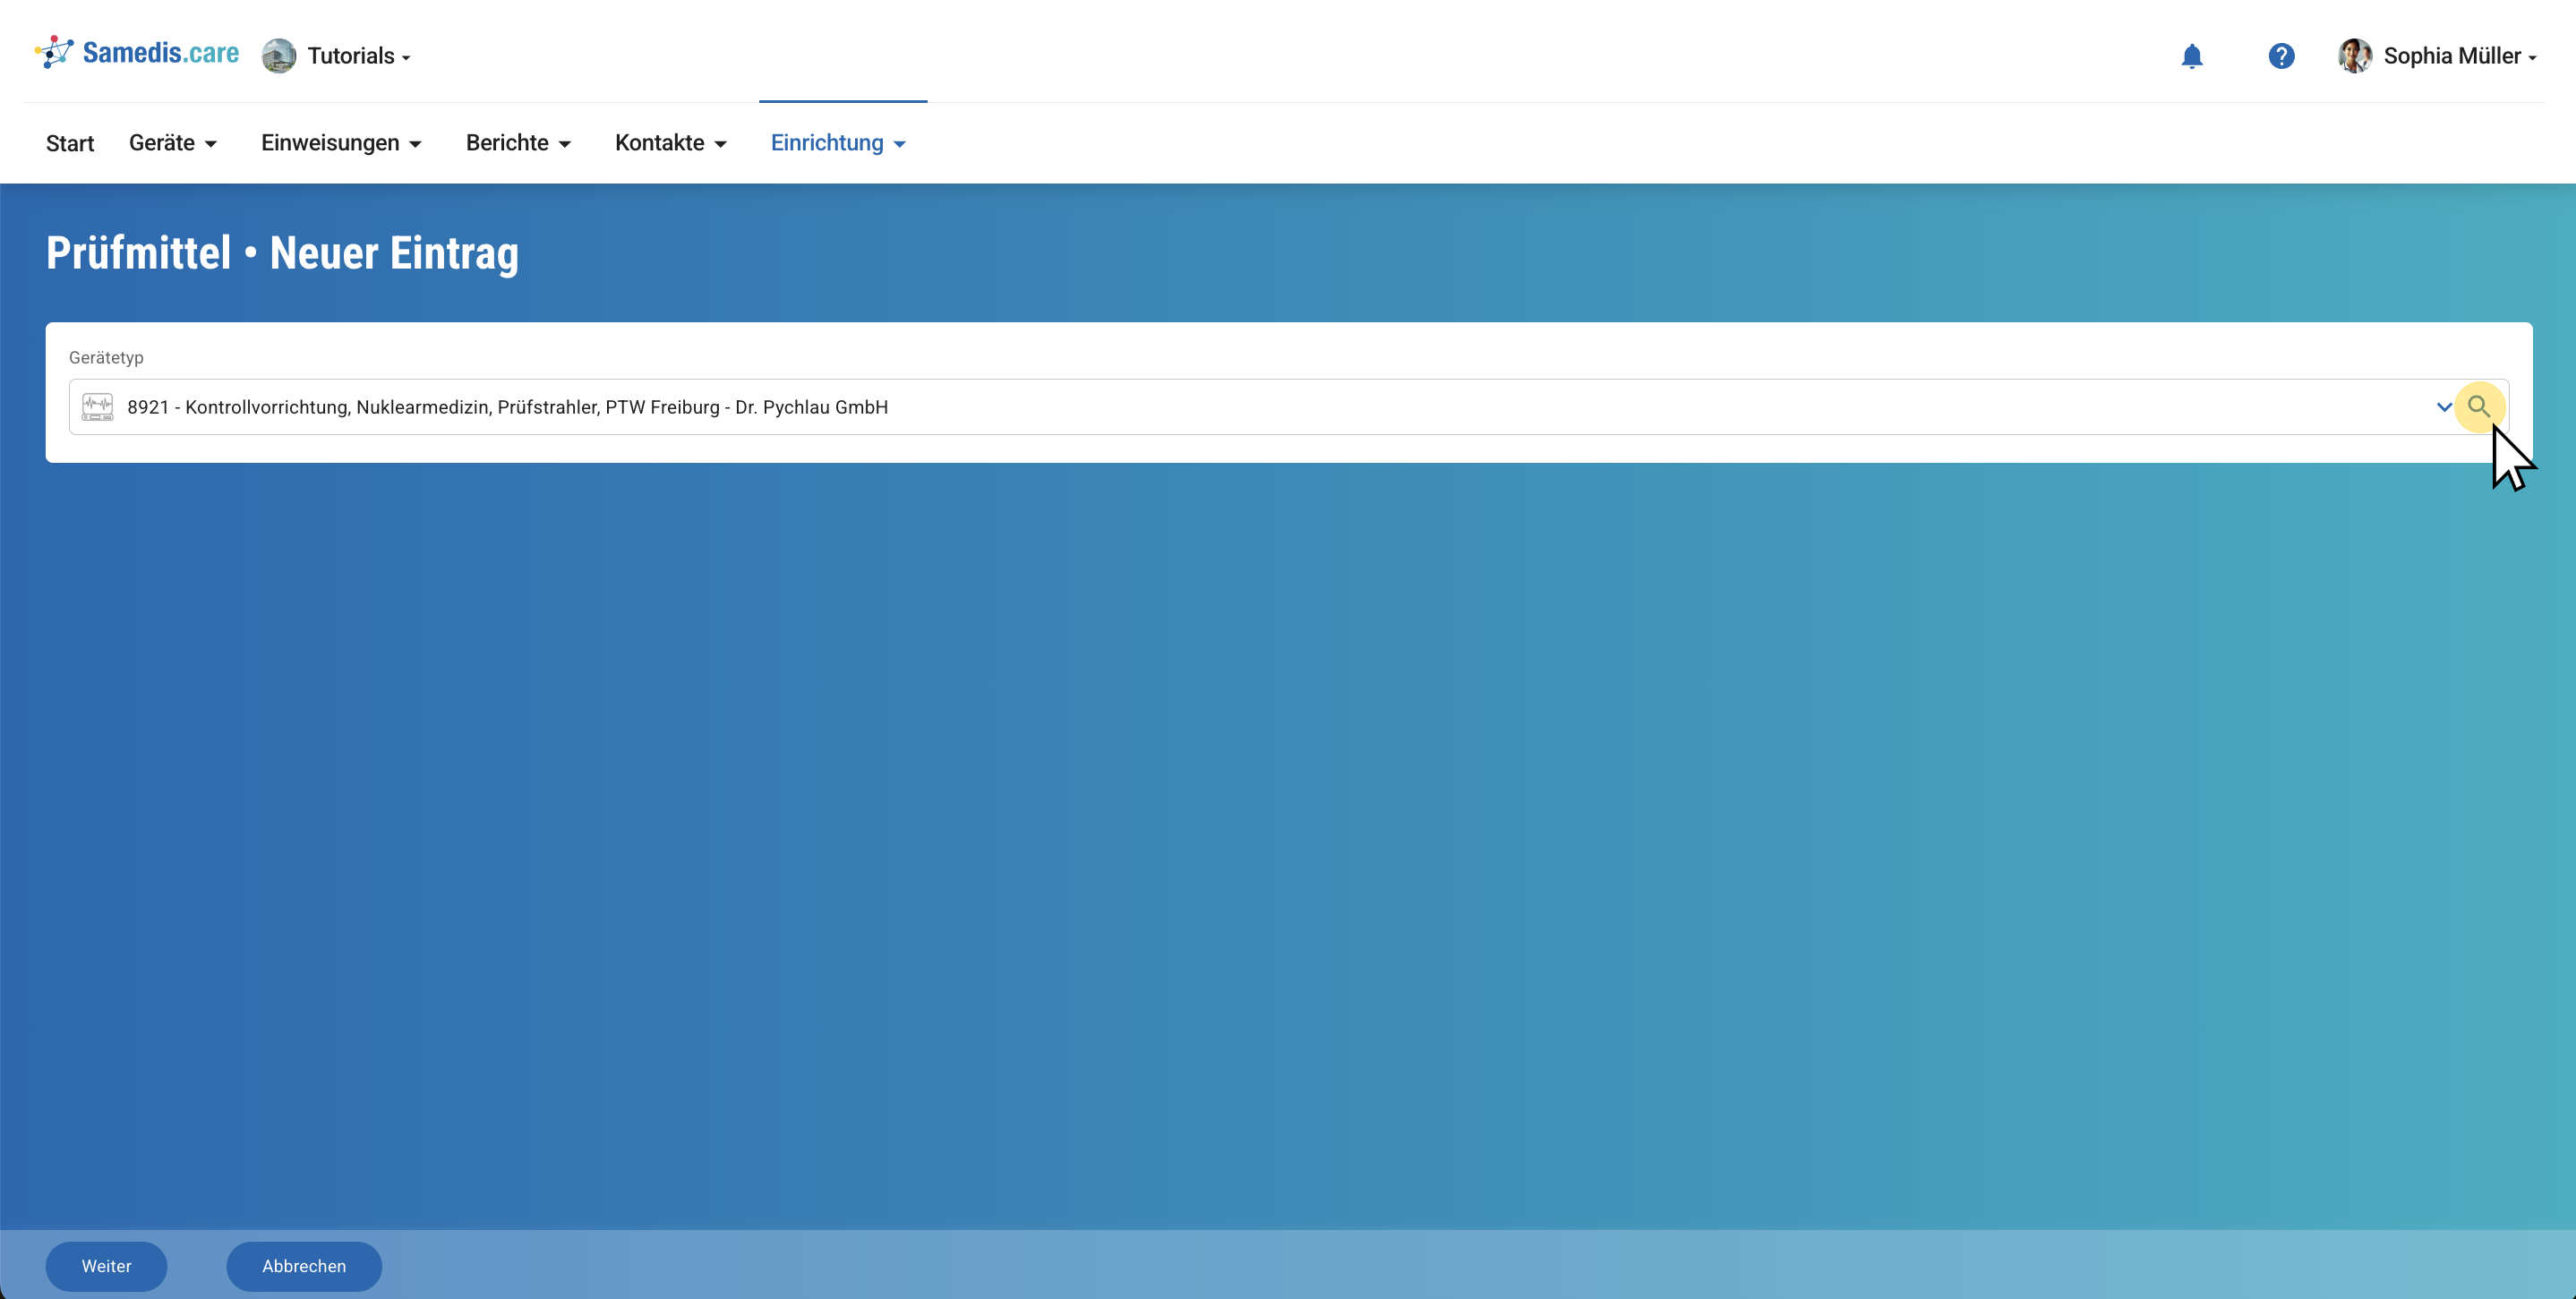Click the magnifier search icon in Gerätetyp
This screenshot has height=1299, width=2576.
2478,407
